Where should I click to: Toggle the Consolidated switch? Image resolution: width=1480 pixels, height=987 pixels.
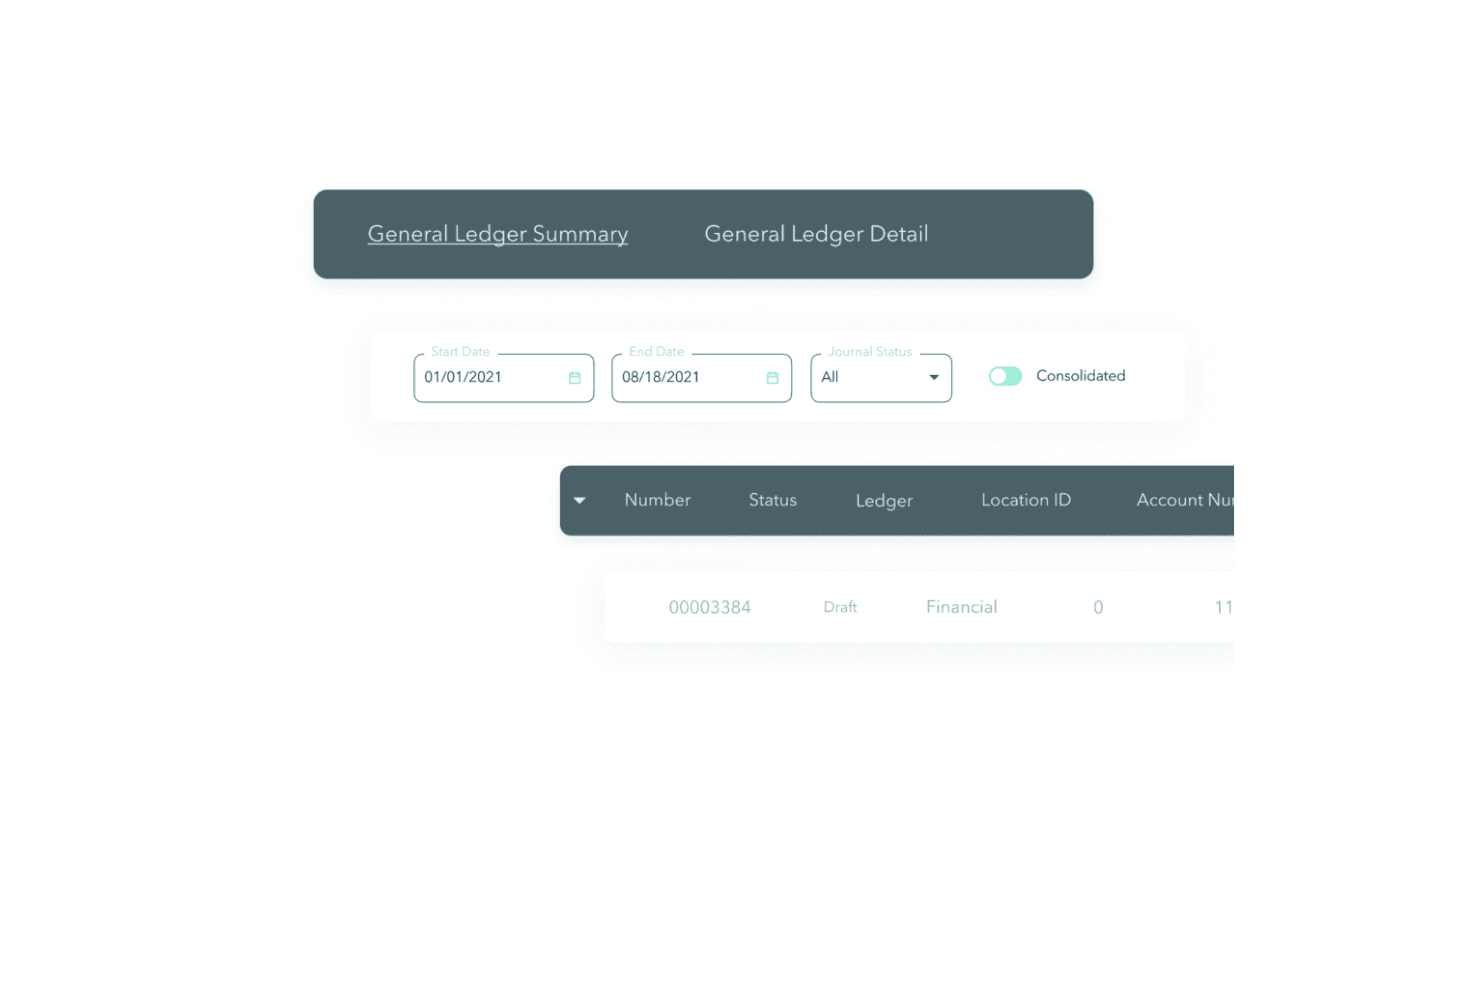coord(1006,376)
